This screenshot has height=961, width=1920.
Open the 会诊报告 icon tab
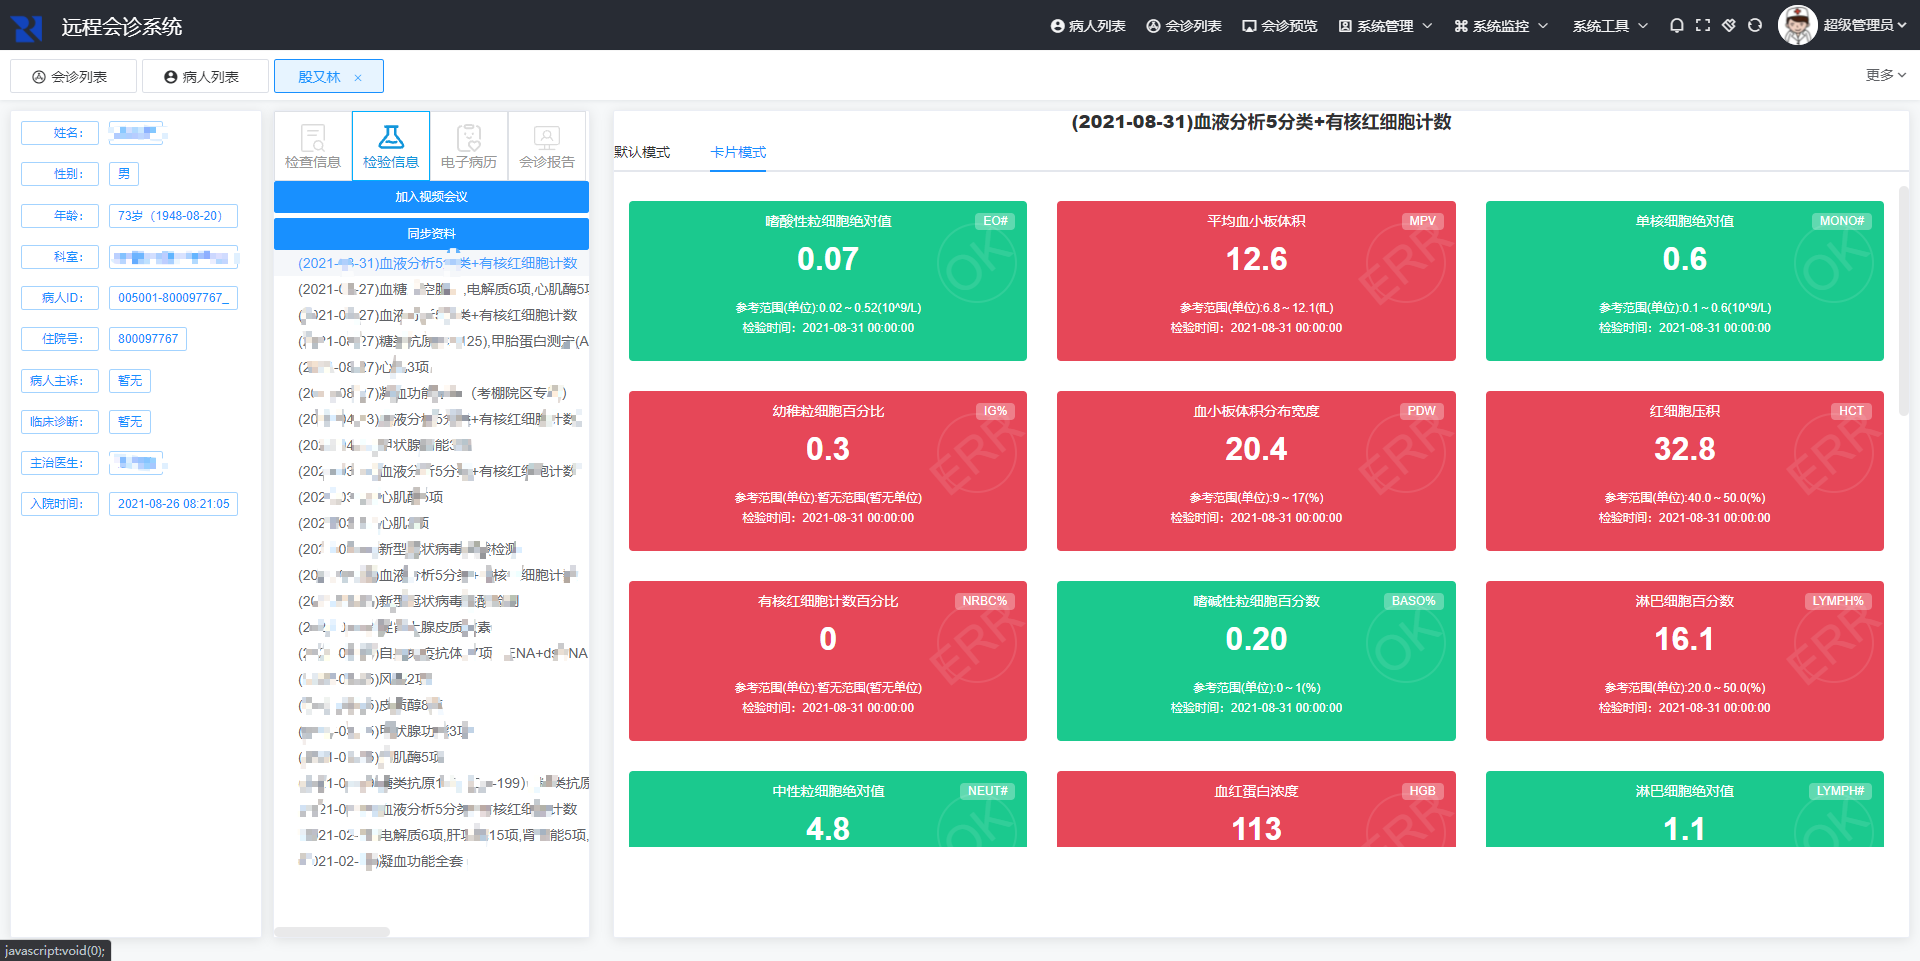[547, 146]
